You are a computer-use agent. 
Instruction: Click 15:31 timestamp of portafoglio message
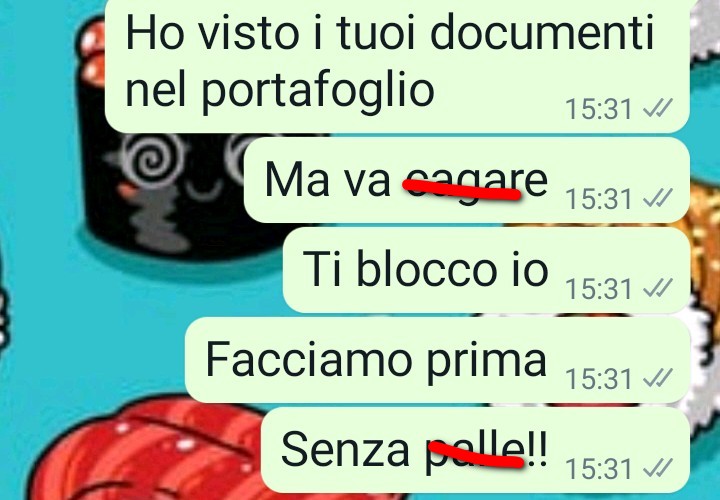599,109
